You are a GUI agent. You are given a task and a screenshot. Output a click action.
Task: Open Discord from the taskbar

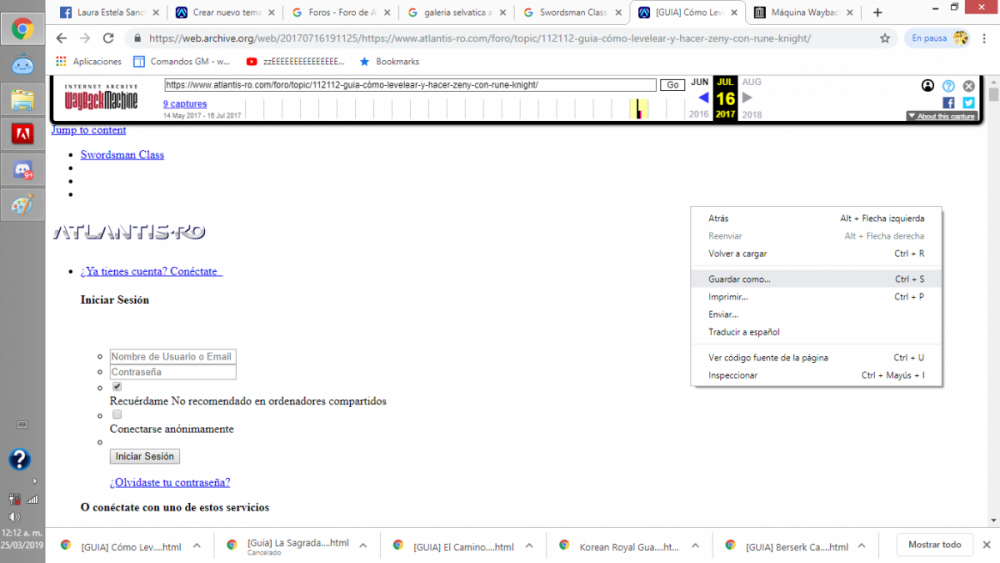point(22,169)
